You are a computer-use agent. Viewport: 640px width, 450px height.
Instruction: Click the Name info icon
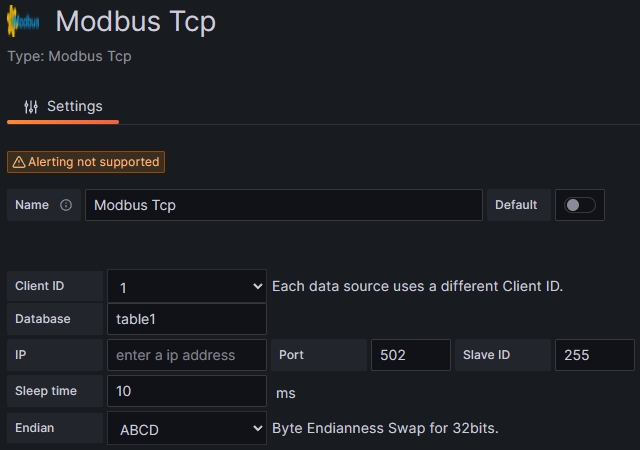(x=66, y=205)
